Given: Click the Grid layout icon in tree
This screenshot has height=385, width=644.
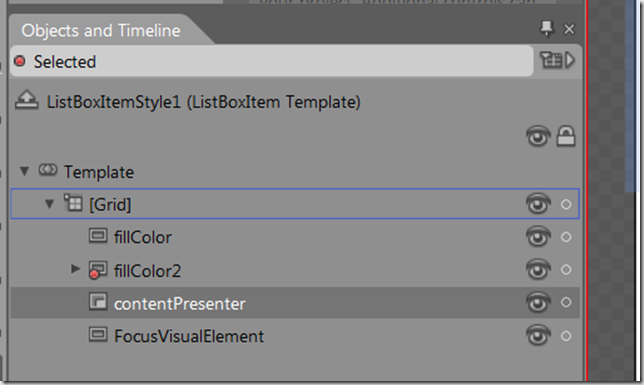Looking at the screenshot, I should point(73,203).
